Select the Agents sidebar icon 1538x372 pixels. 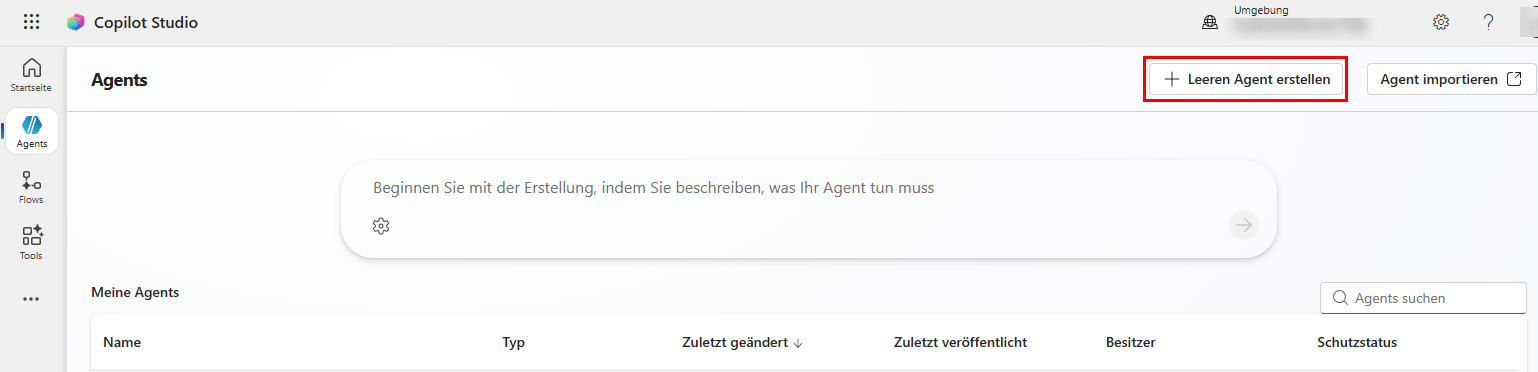point(32,131)
